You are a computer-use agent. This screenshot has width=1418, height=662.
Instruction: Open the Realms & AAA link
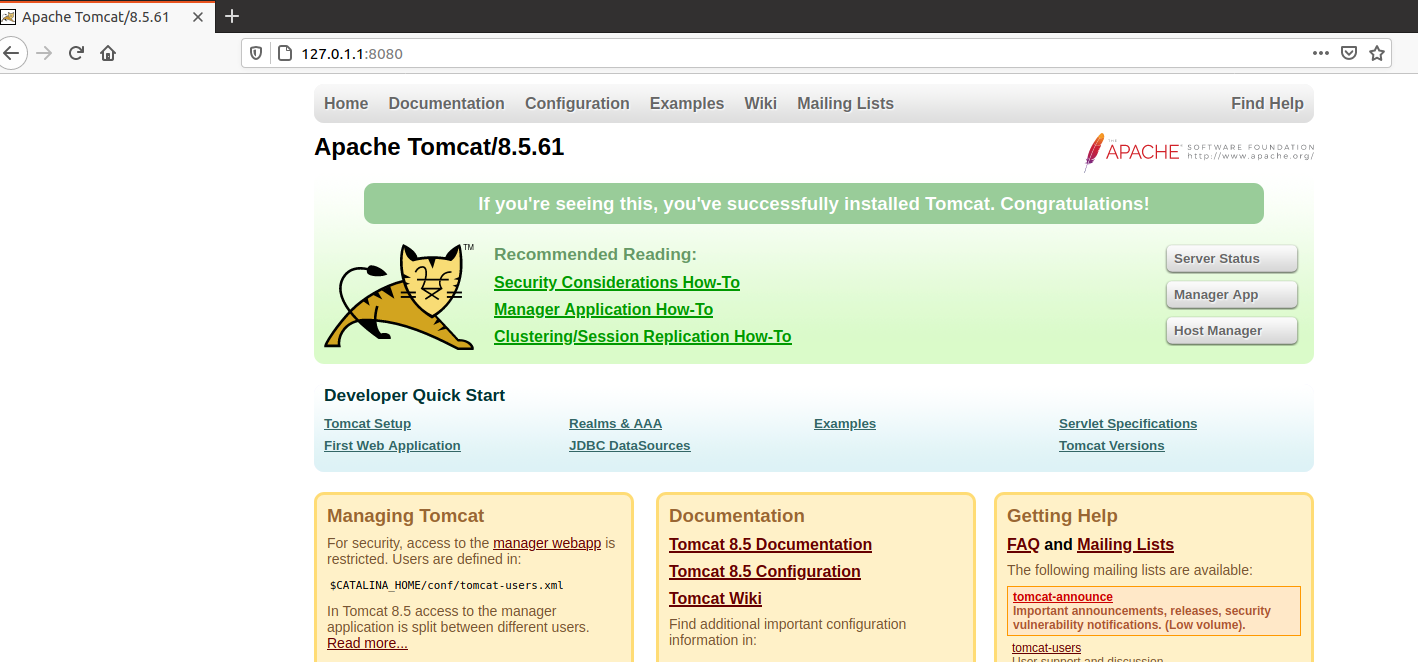[615, 423]
